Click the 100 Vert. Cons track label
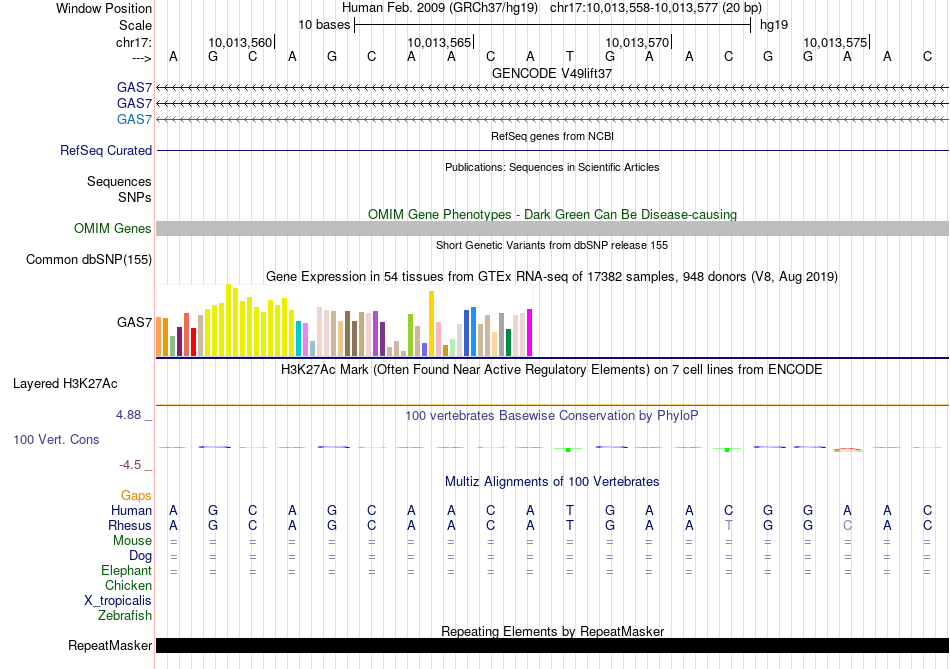 pos(56,440)
